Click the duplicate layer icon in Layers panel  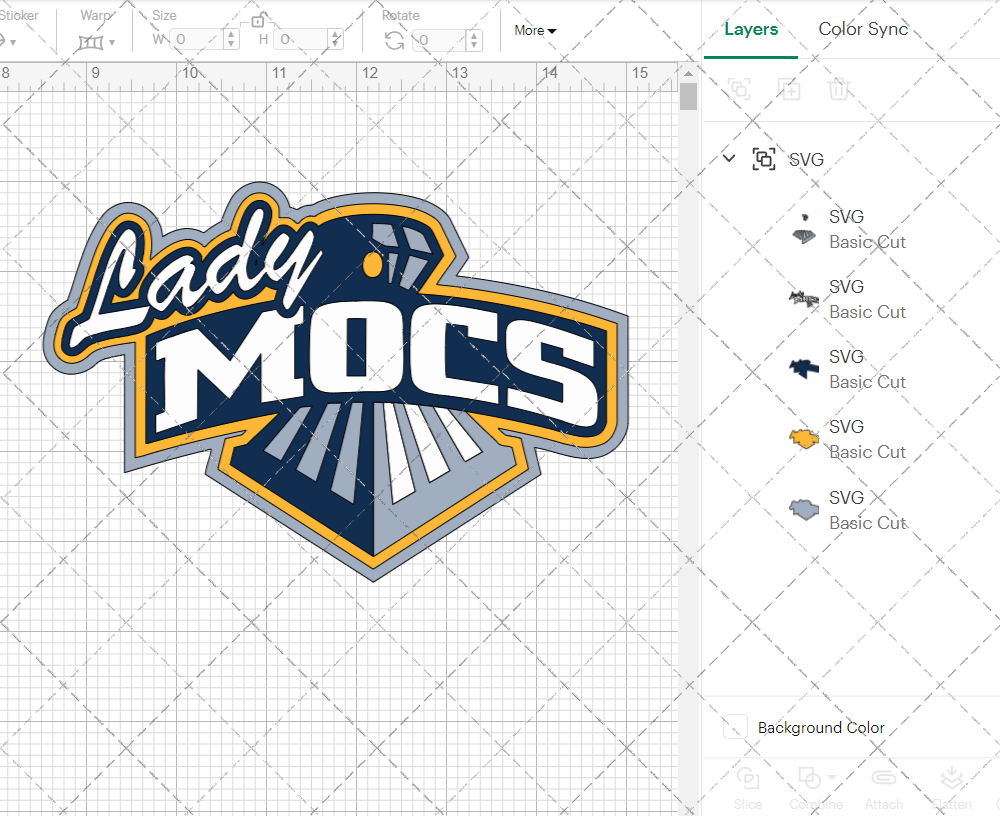point(789,89)
